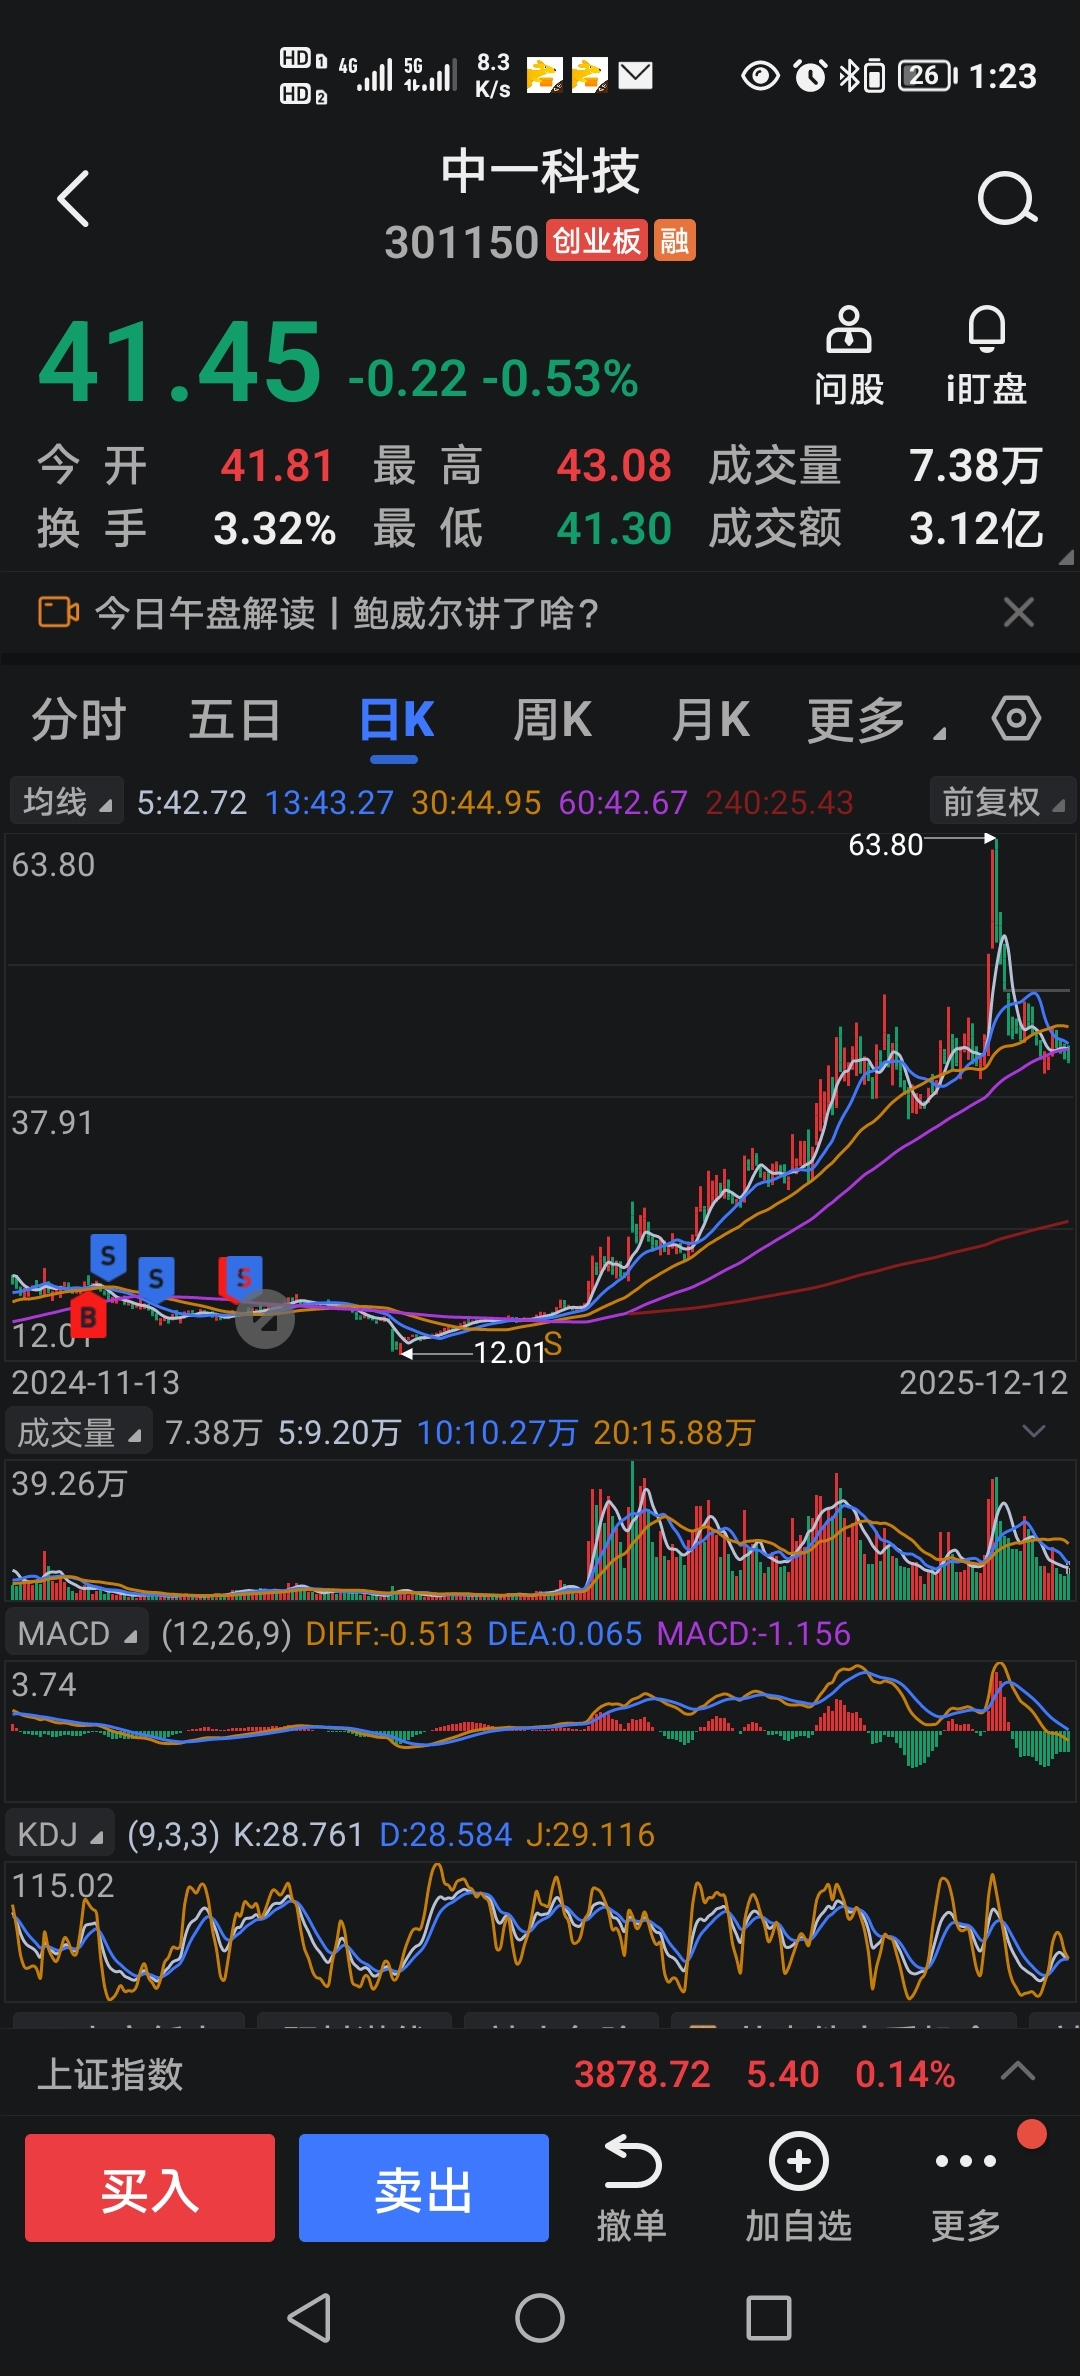Viewport: 1080px width, 2376px height.
Task: Tap 成交额 3.12亿 value
Action: (976, 529)
